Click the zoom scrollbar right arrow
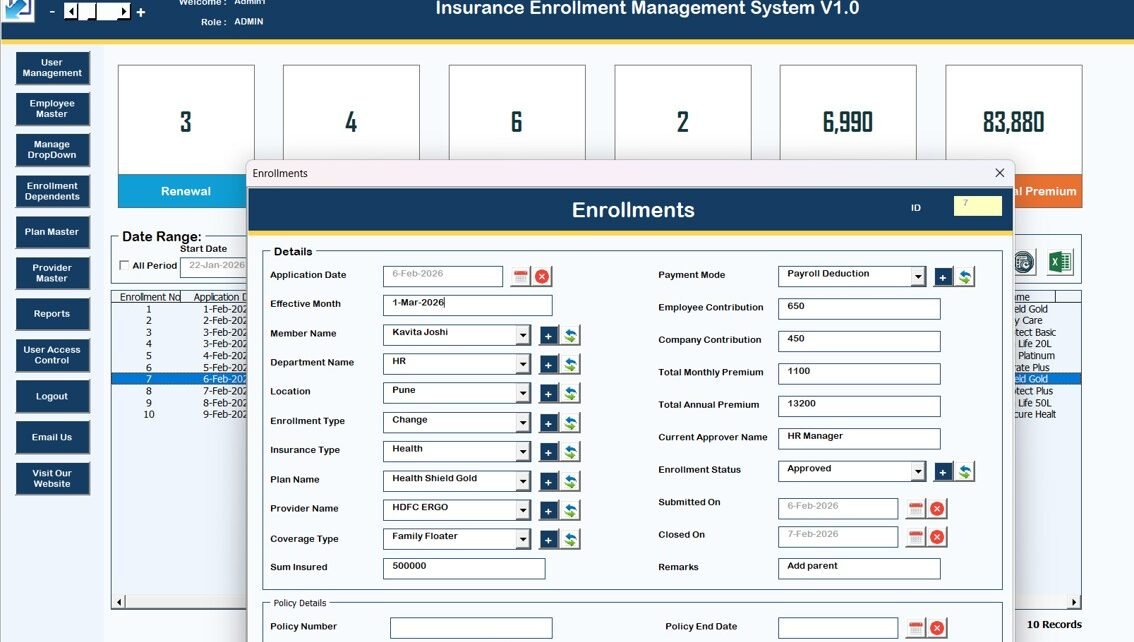Viewport: 1134px width, 642px height. point(124,12)
